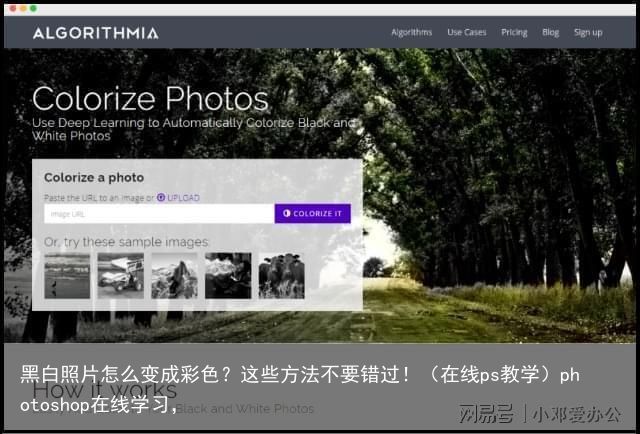This screenshot has width=640, height=434.
Task: Select the cows sample image
Action: (281, 276)
